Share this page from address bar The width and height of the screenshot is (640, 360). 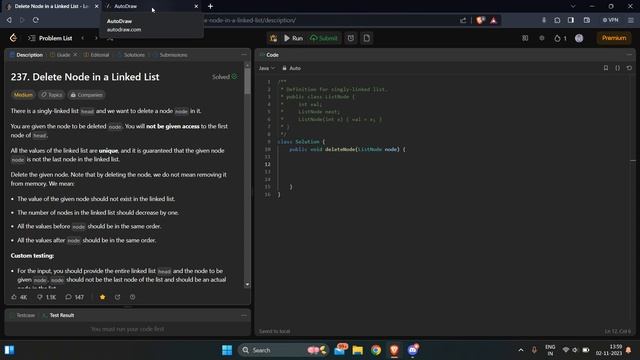tap(463, 20)
